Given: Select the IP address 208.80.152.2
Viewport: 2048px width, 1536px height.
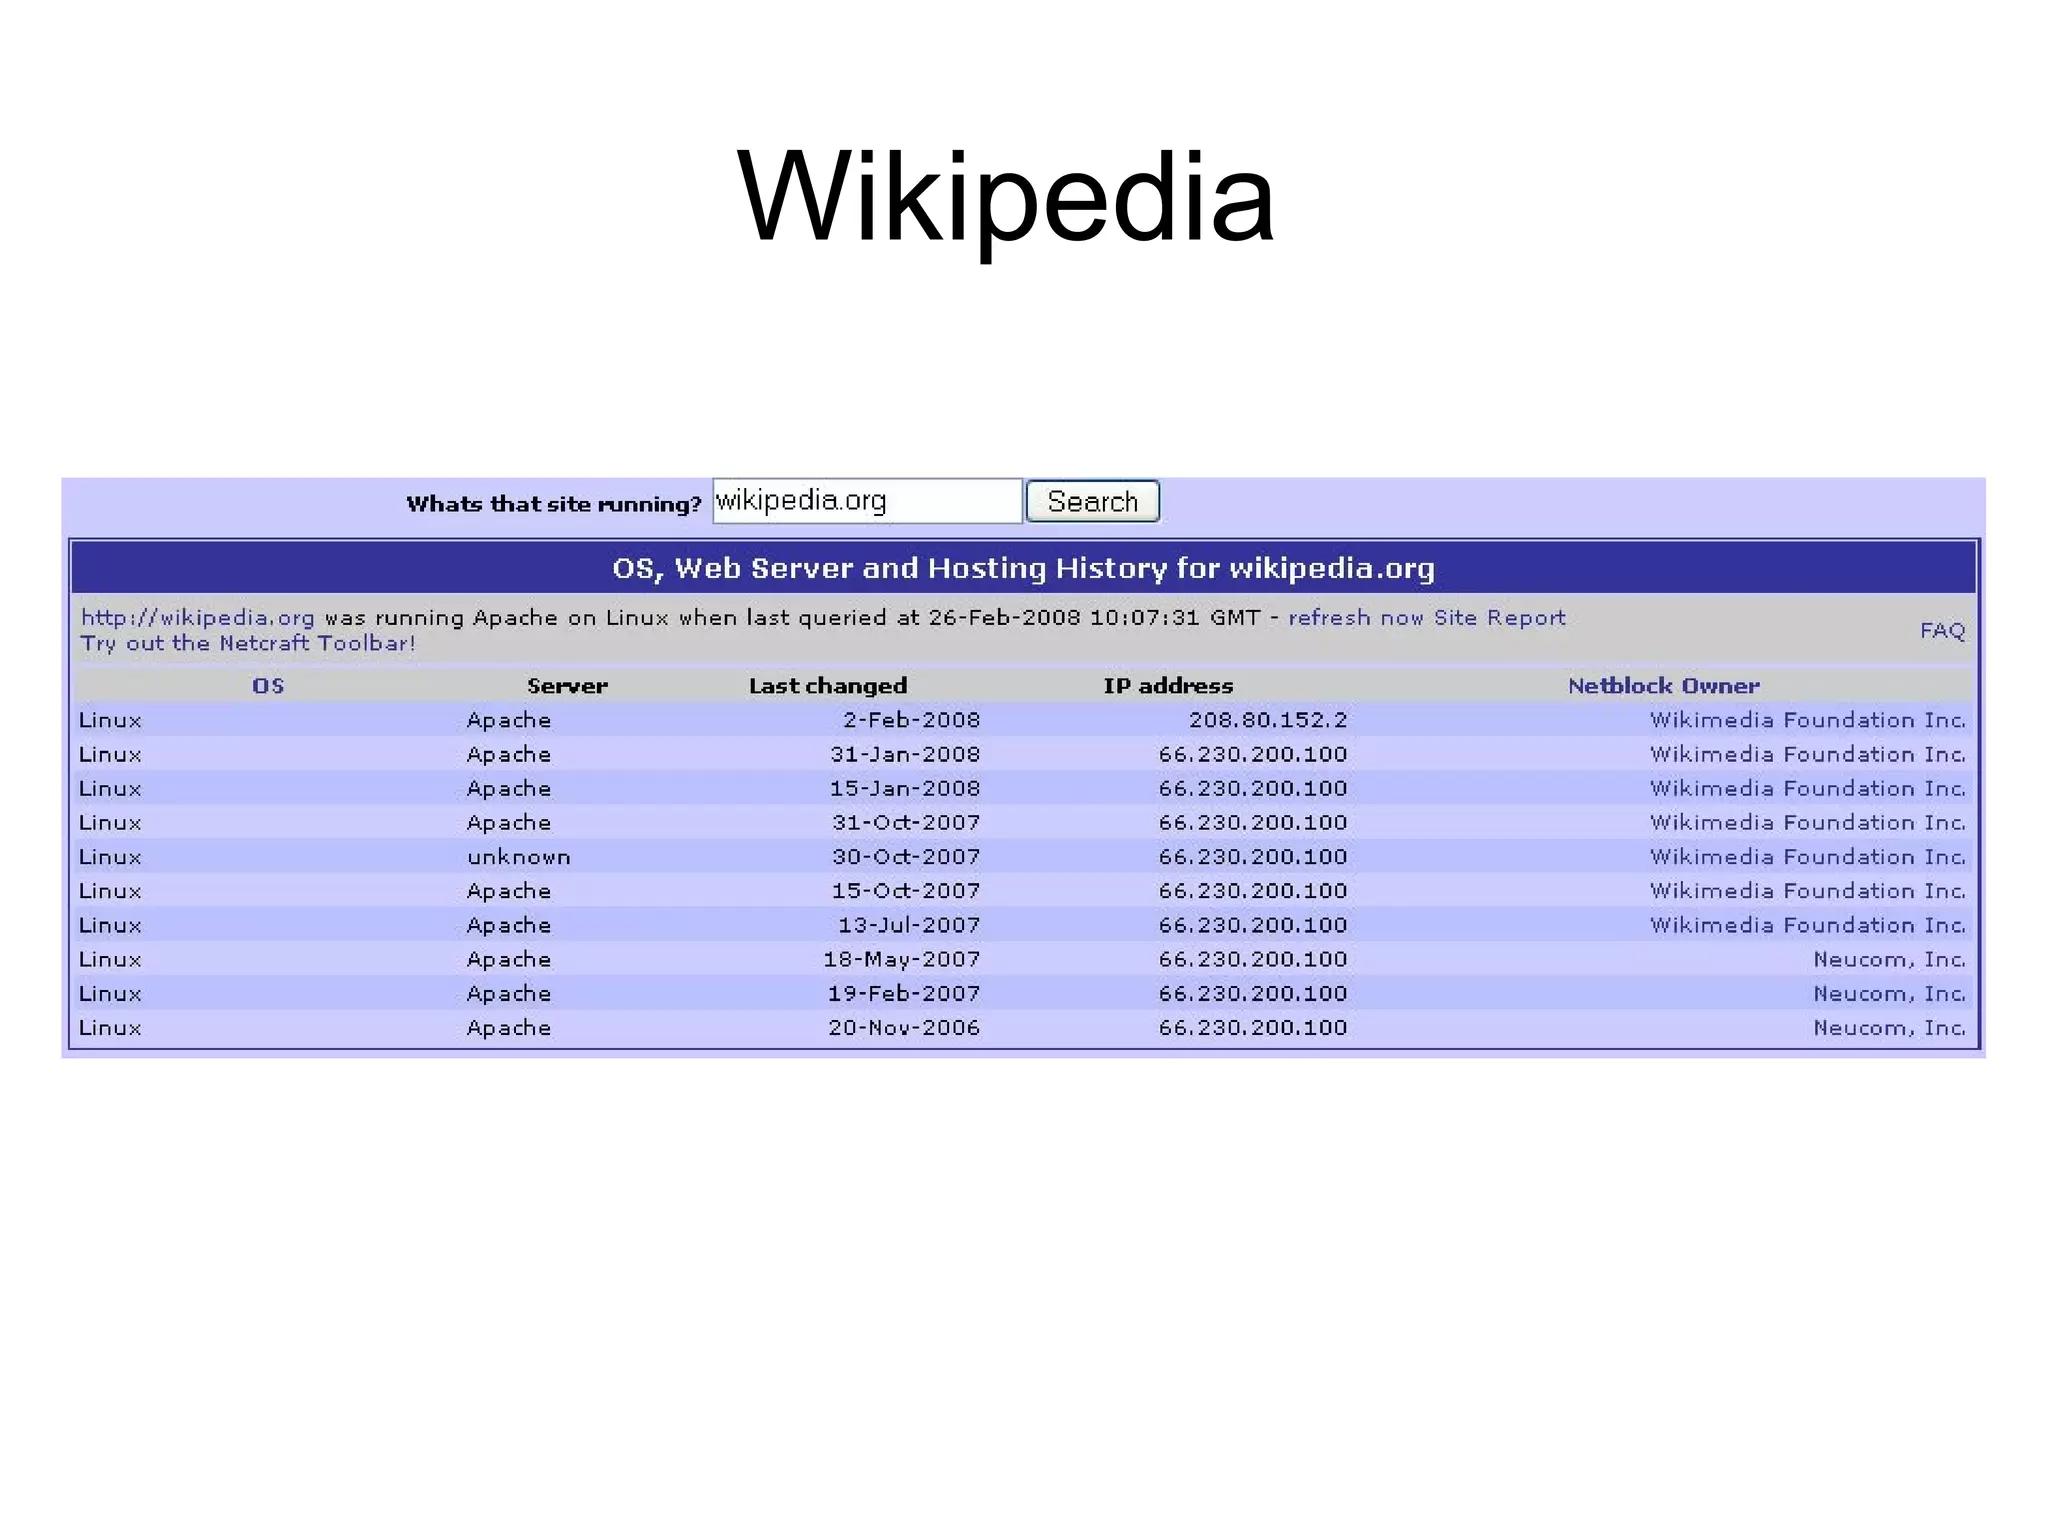Looking at the screenshot, I should tap(1268, 720).
